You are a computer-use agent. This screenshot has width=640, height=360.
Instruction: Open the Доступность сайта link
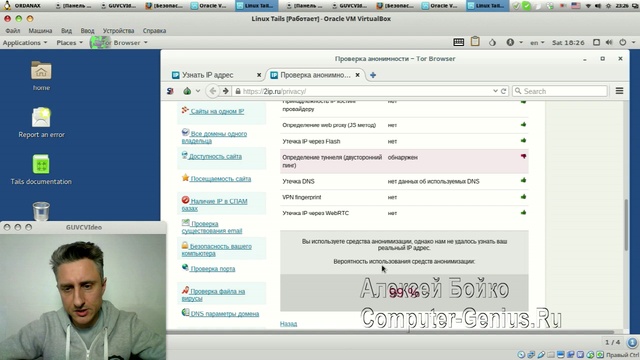[215, 156]
